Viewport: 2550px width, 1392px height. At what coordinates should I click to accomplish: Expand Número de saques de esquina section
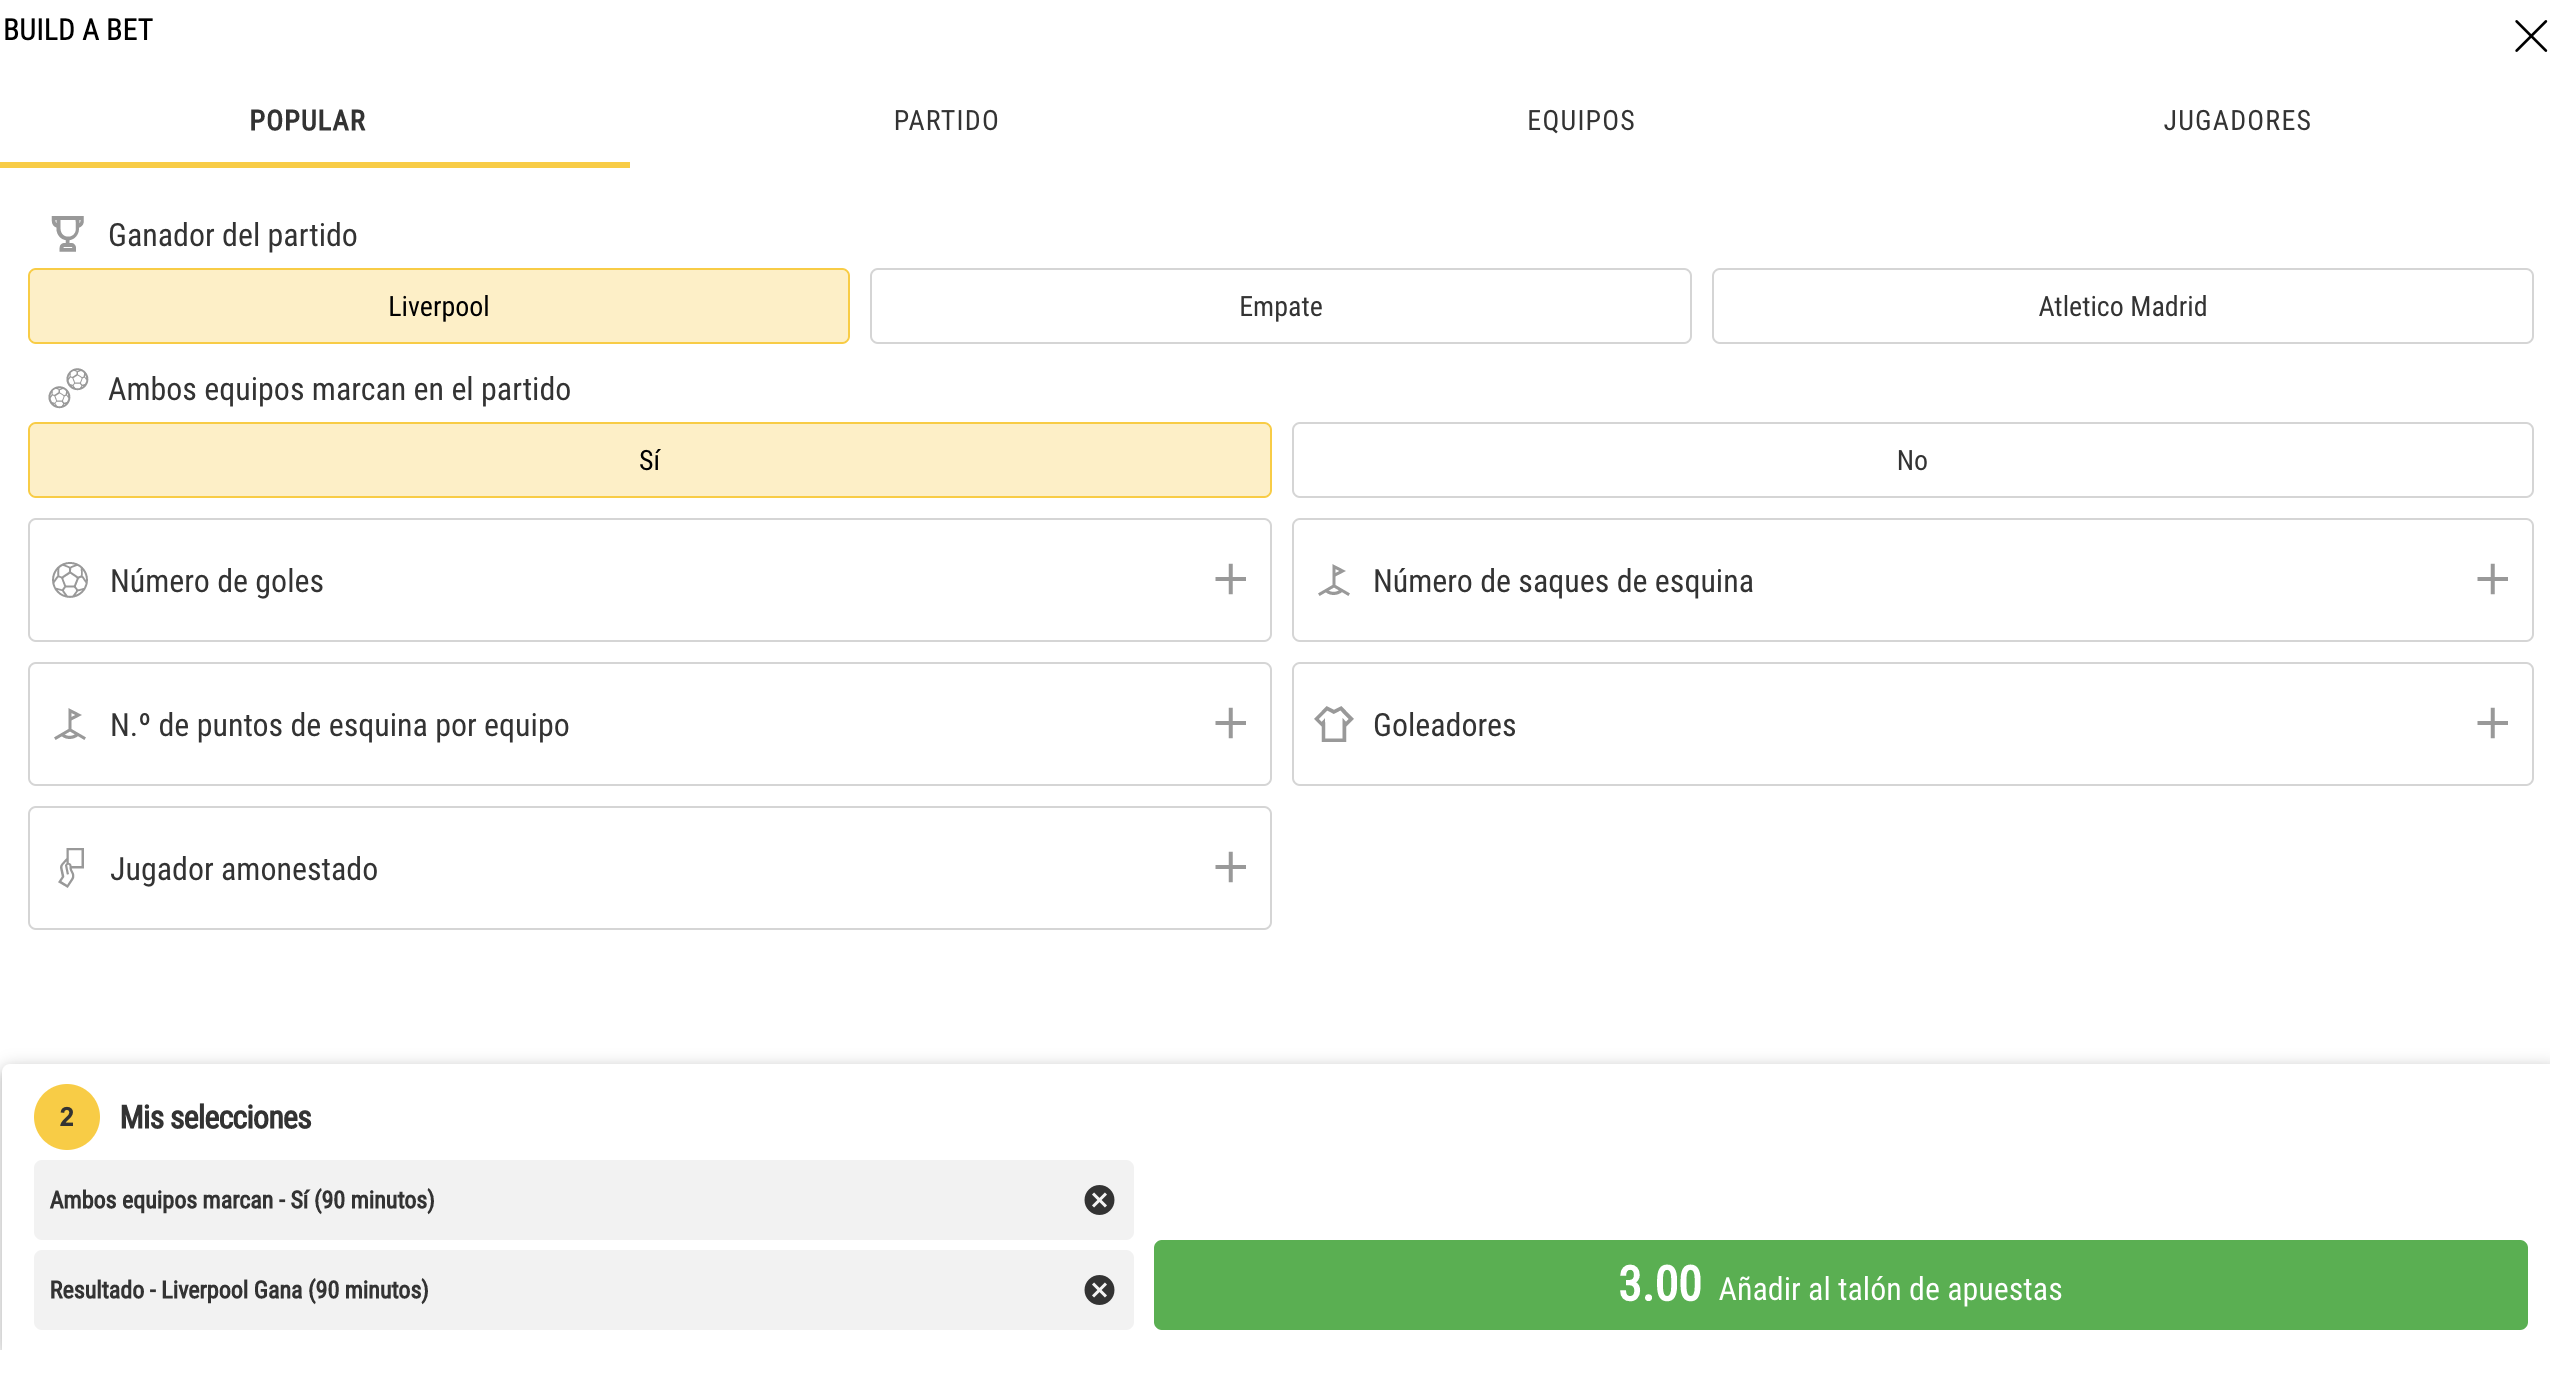click(2492, 579)
